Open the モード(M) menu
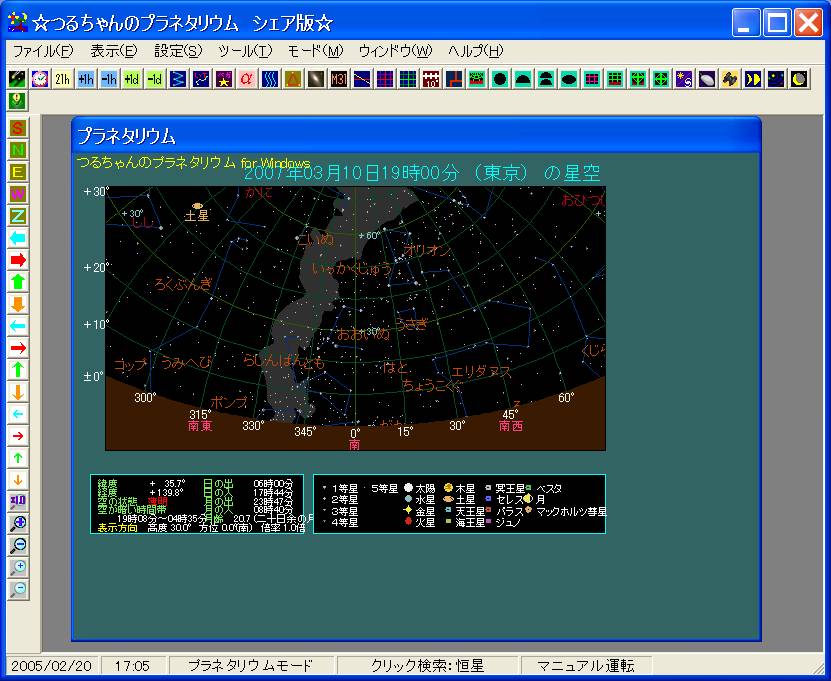The height and width of the screenshot is (681, 831). tap(315, 51)
